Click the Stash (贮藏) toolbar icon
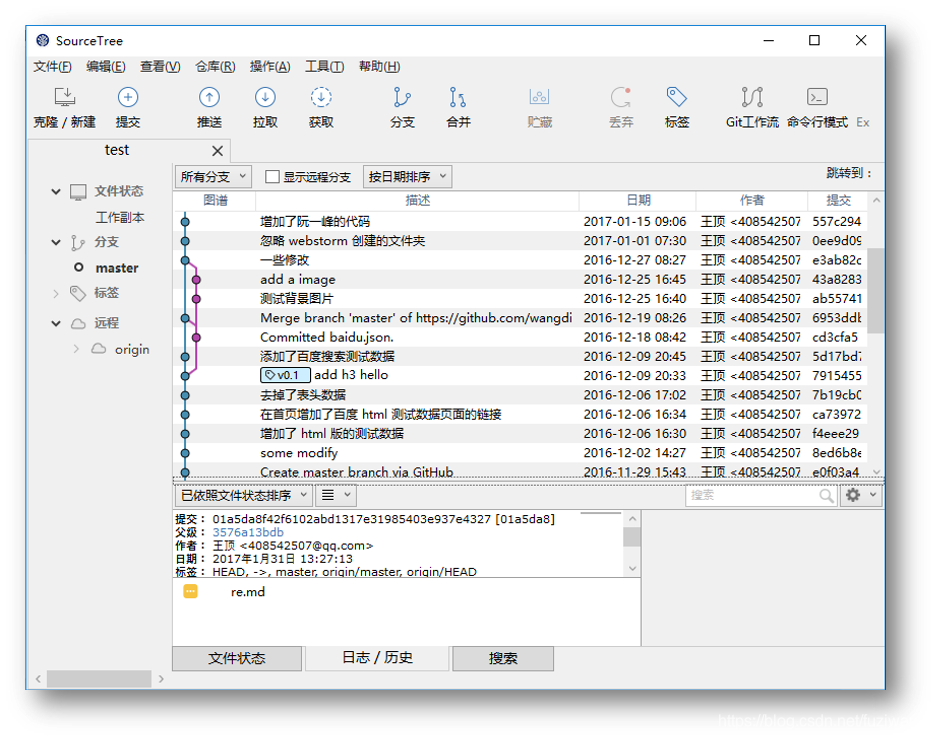 tap(539, 97)
